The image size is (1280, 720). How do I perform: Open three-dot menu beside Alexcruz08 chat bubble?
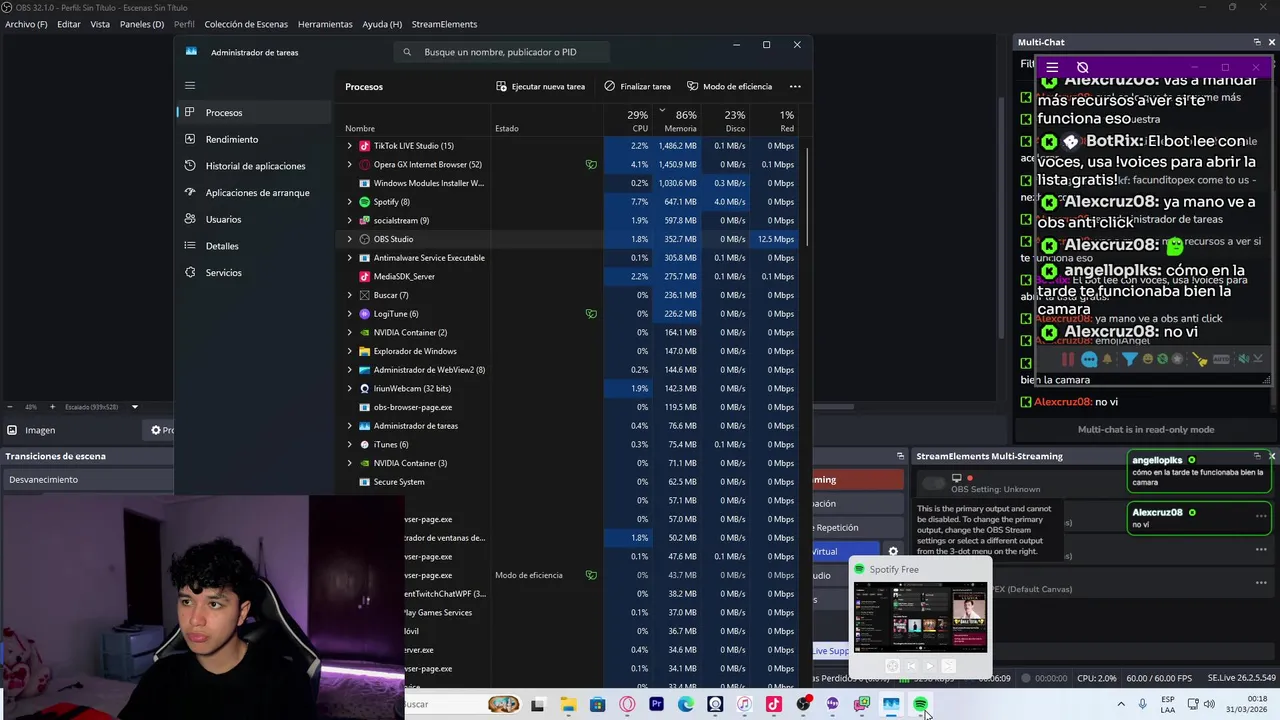point(1261,517)
